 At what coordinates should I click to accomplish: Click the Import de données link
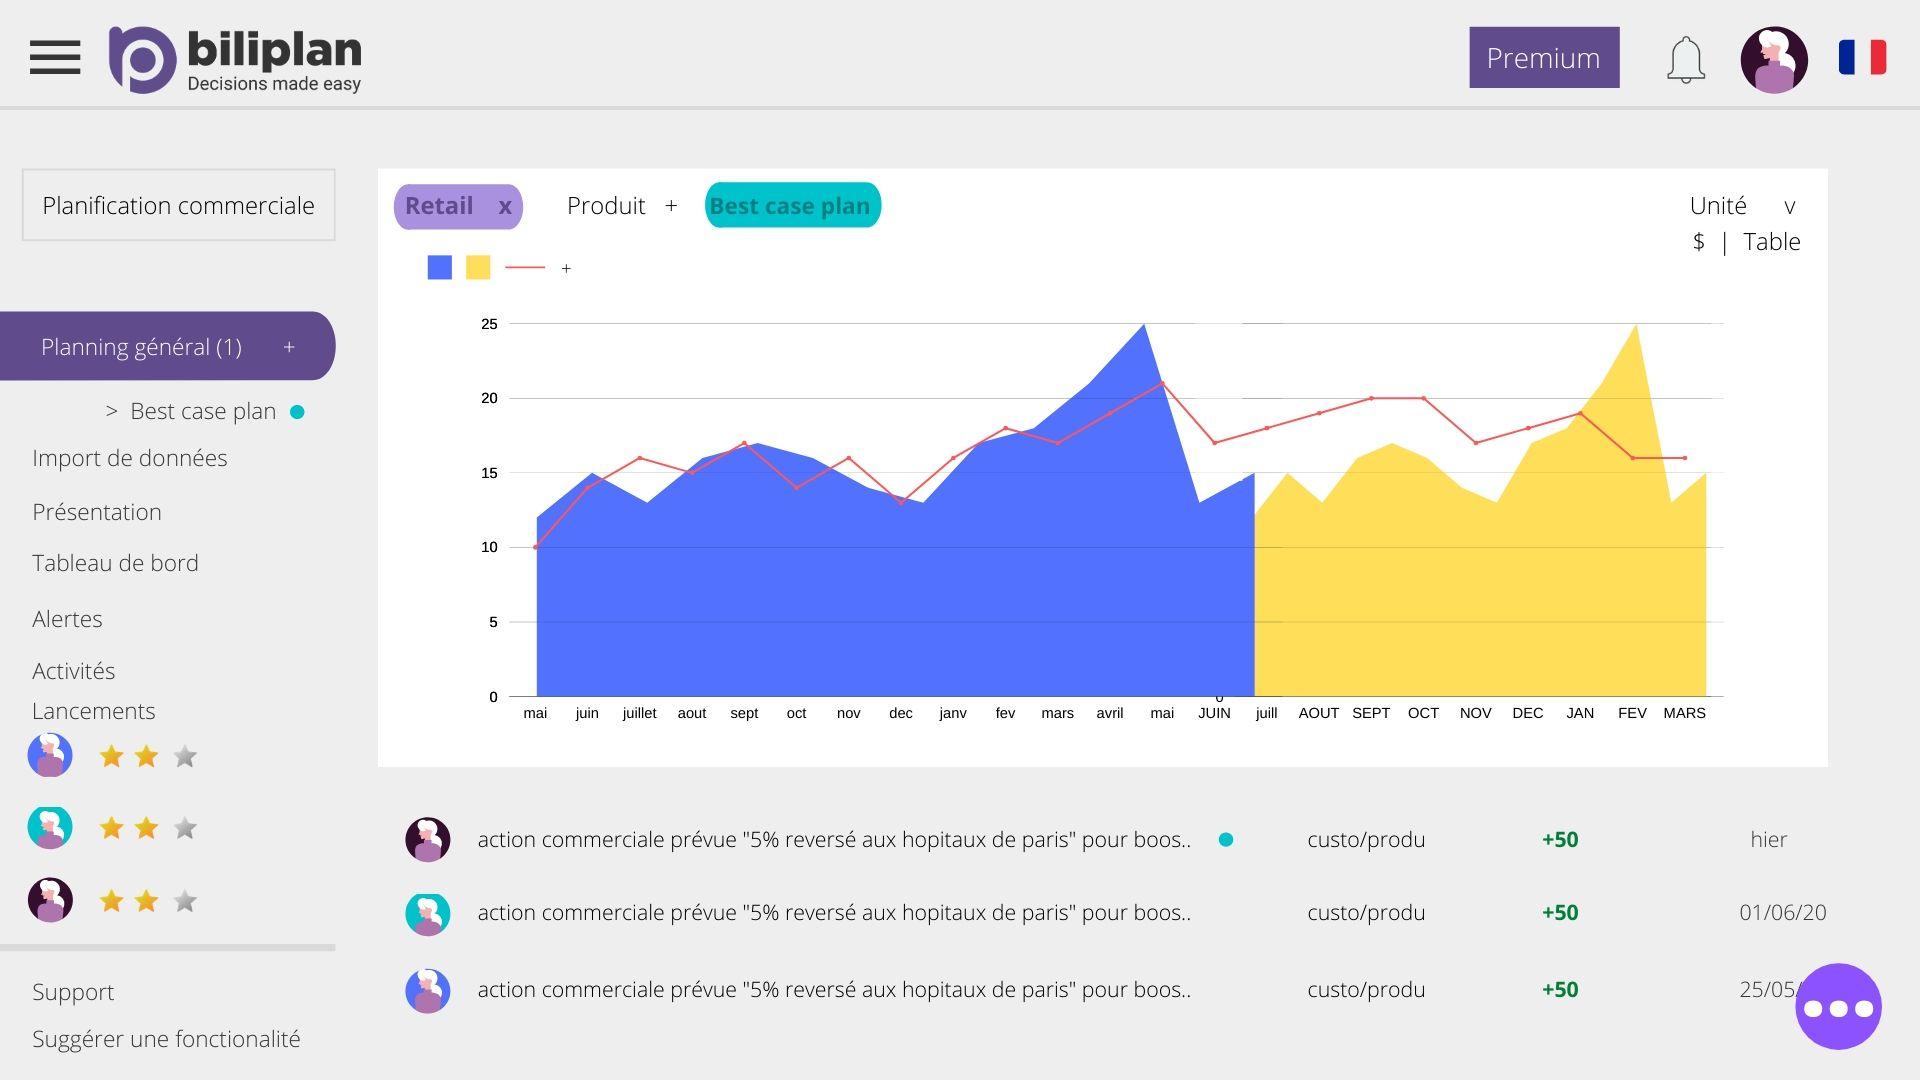131,458
